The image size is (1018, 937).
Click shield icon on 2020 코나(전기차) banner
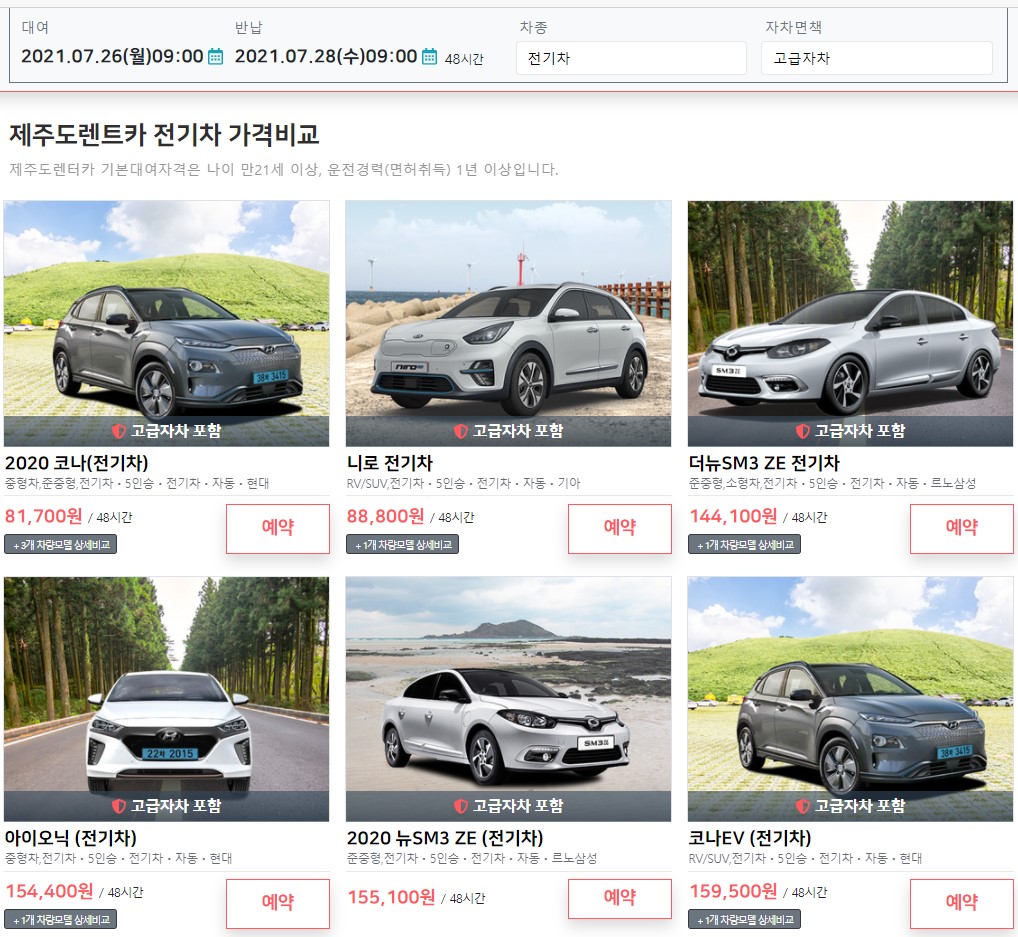(x=118, y=431)
